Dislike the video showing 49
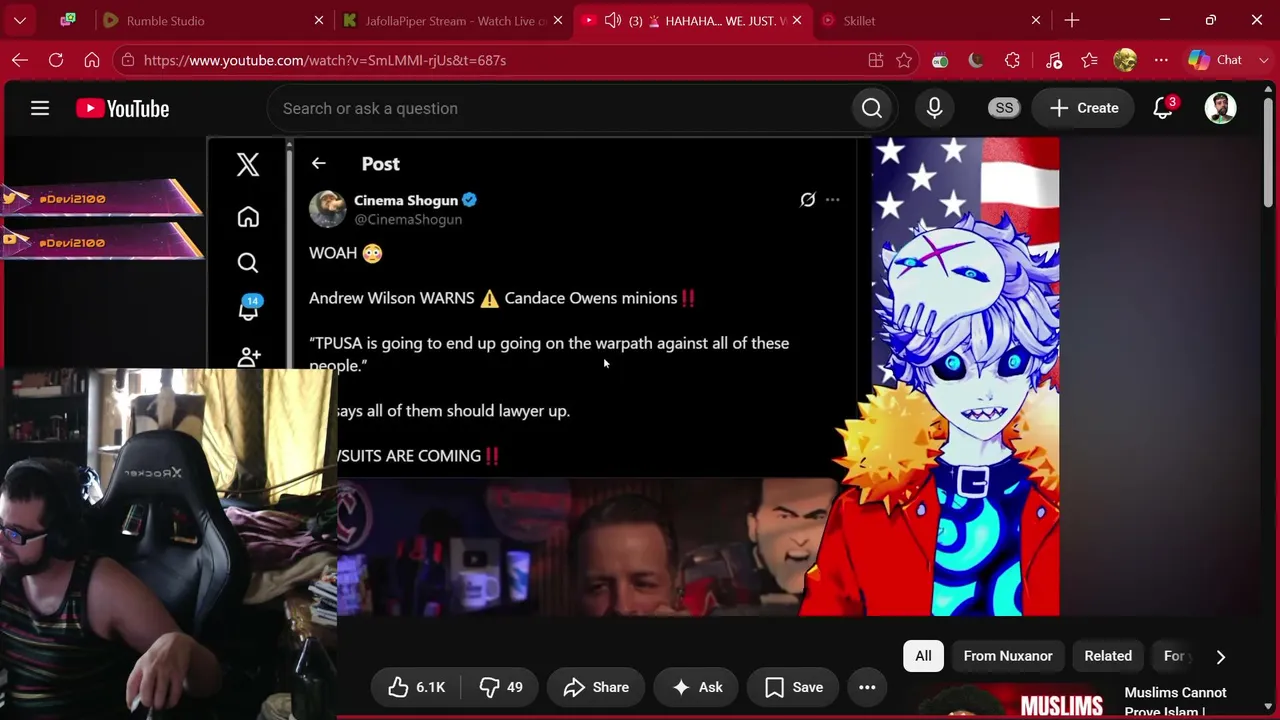 click(x=501, y=687)
